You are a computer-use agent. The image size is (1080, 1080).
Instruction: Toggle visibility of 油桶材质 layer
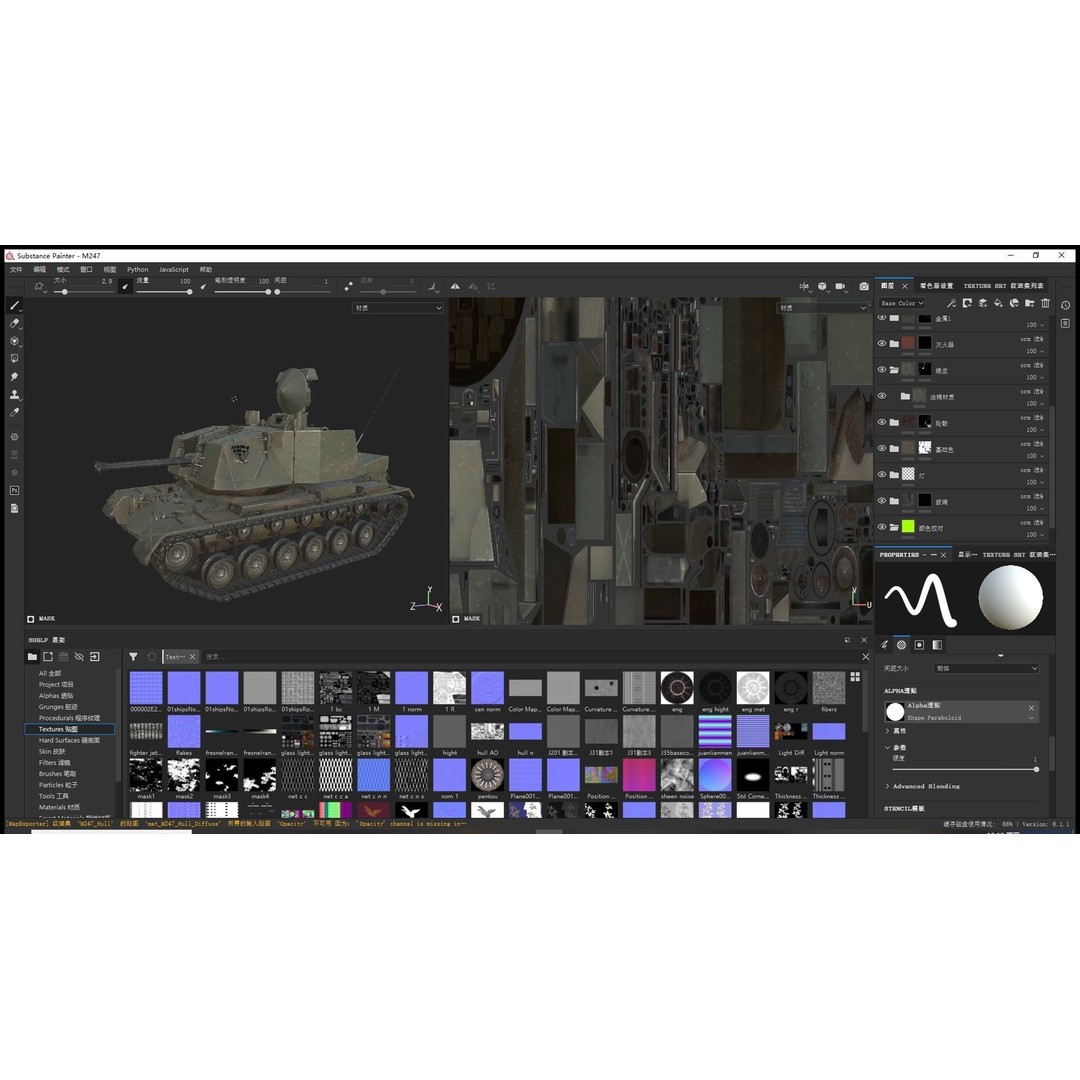[882, 395]
